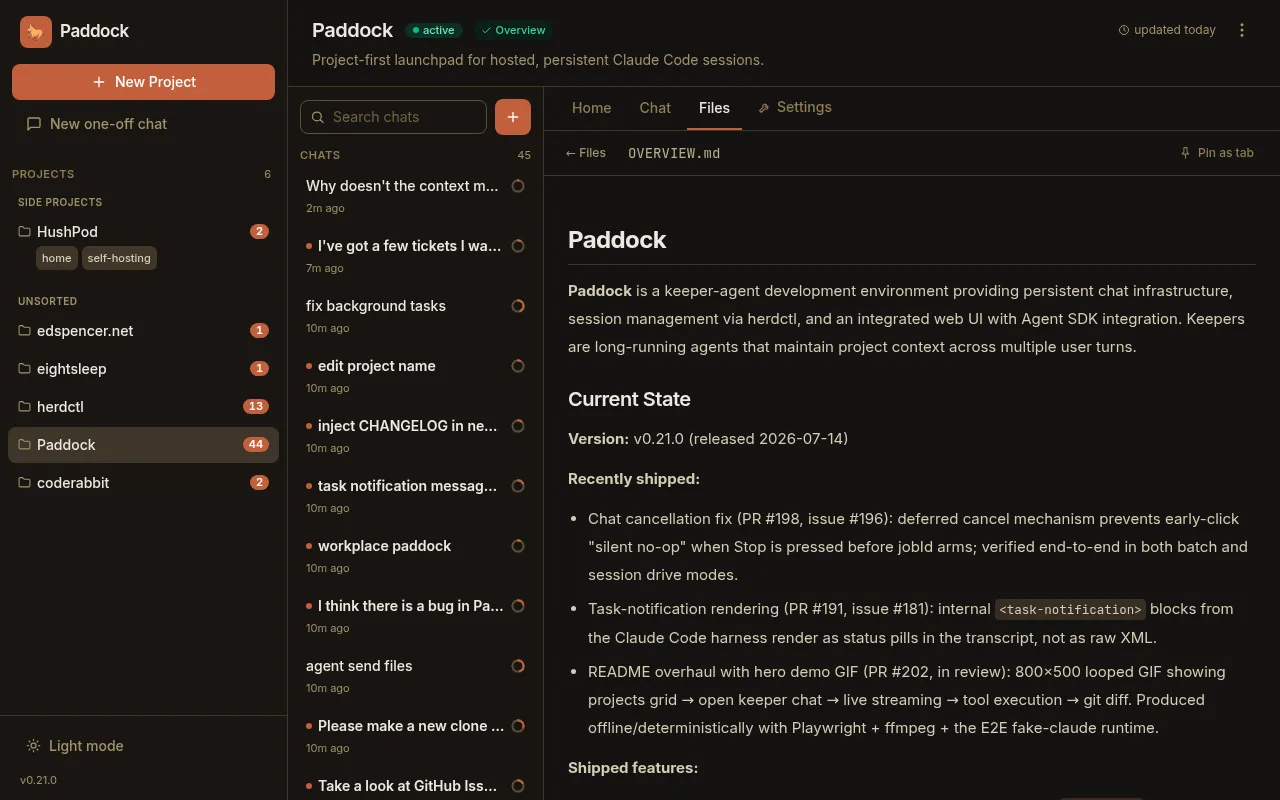
Task: Open chat 'I think there is a bug in Pa...'
Action: [415, 616]
